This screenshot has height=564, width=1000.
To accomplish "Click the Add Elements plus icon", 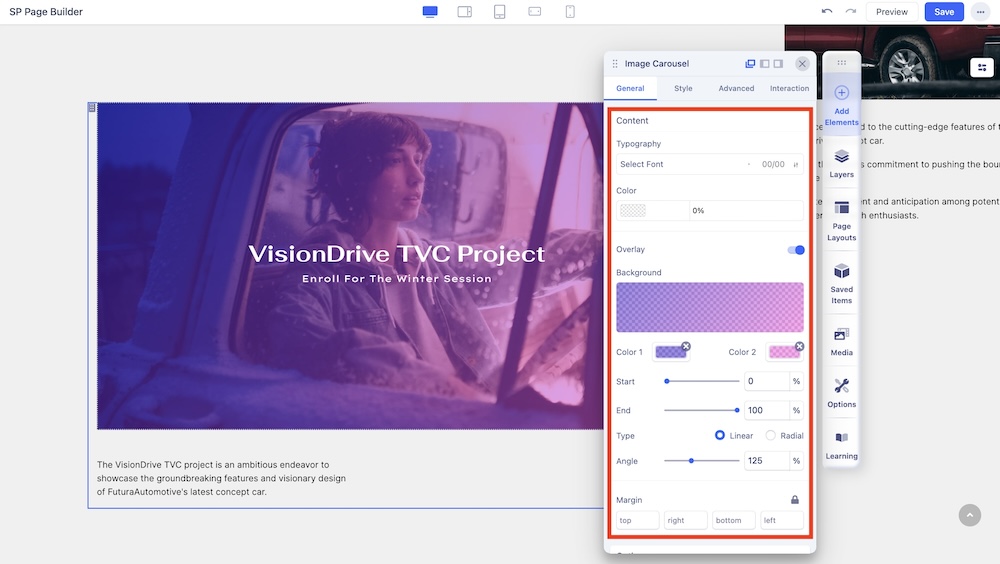I will pyautogui.click(x=841, y=93).
